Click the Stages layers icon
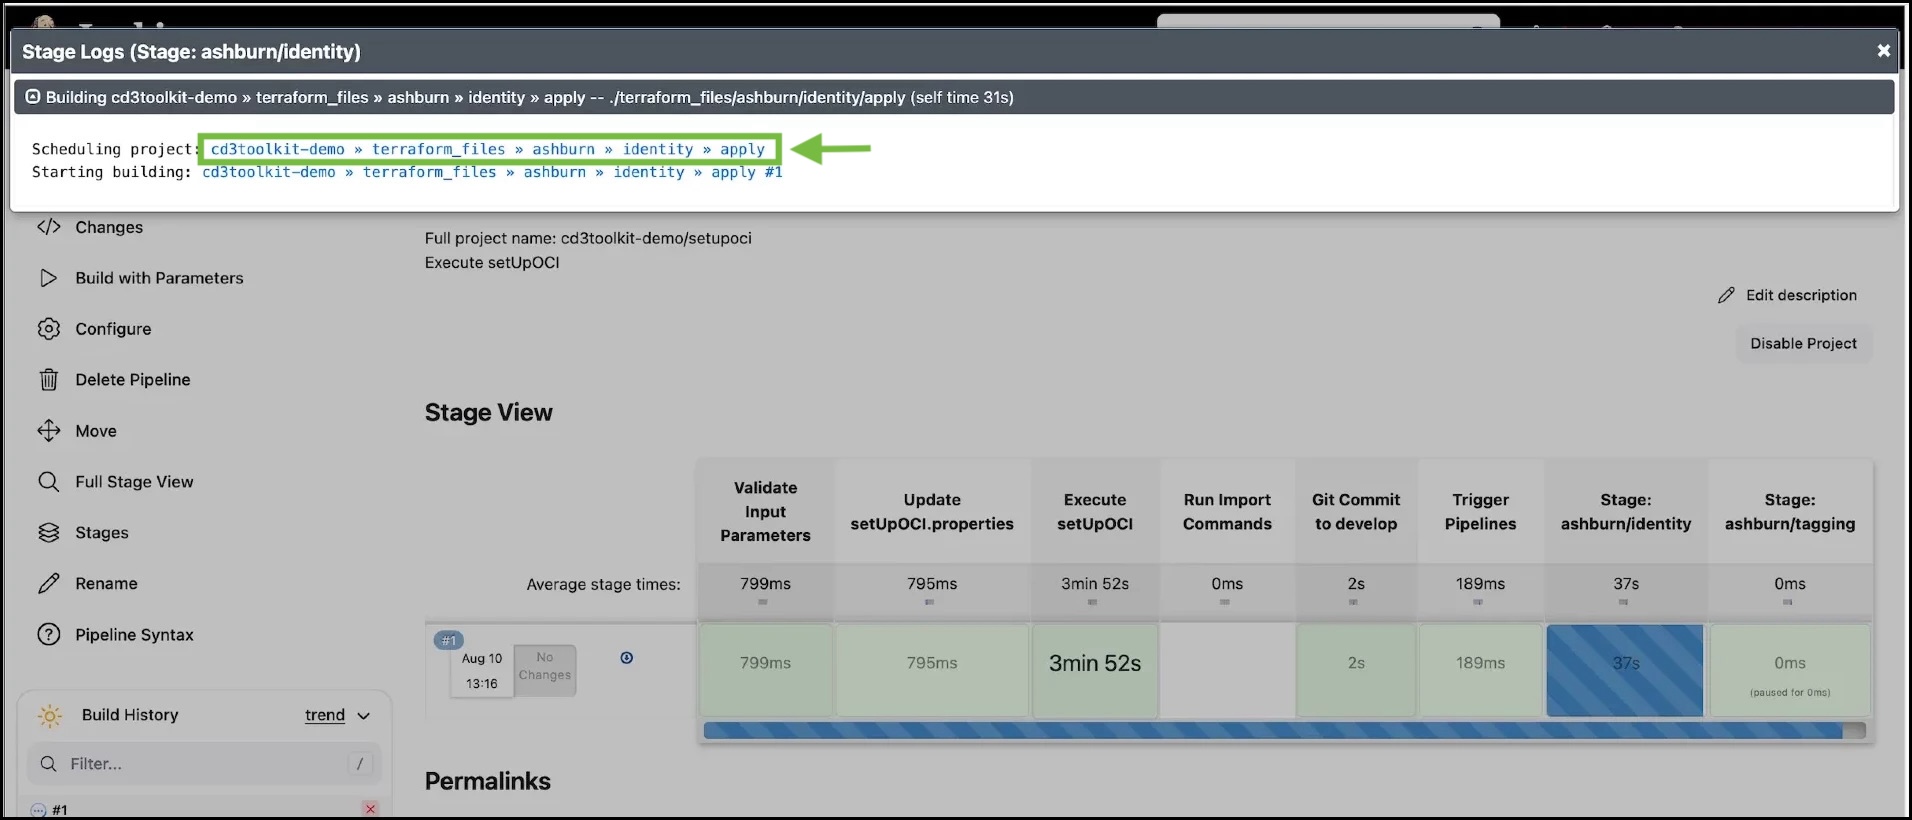This screenshot has width=1912, height=820. (48, 533)
